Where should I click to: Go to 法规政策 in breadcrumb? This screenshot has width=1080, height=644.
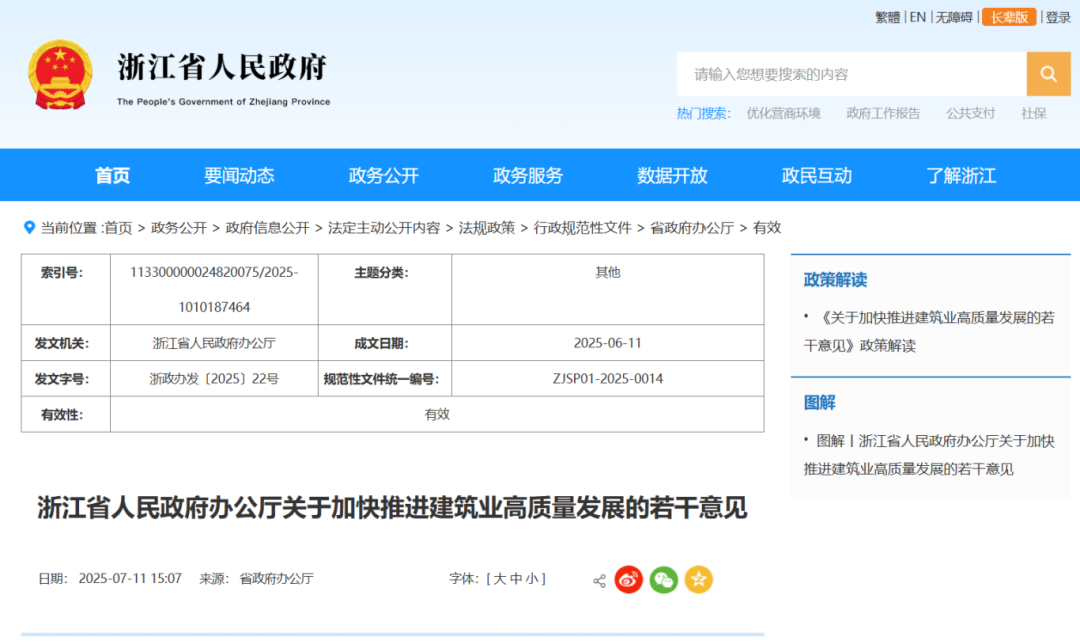pos(486,228)
